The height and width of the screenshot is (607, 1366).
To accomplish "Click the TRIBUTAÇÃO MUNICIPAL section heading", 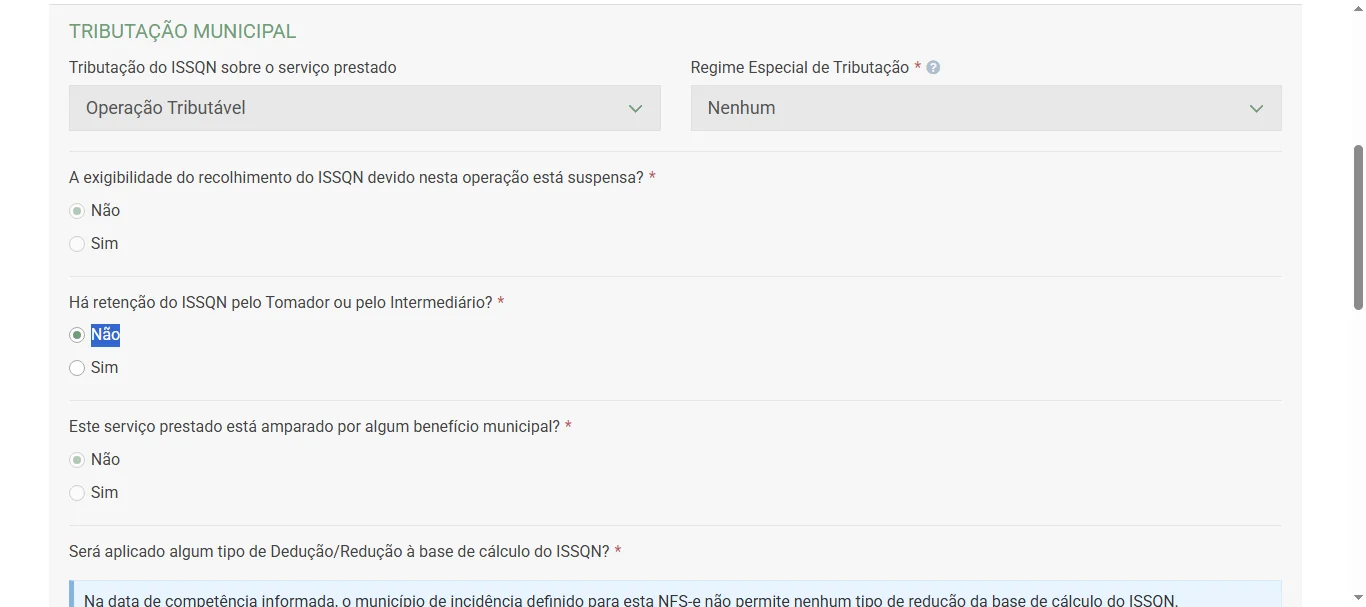I will click(182, 31).
